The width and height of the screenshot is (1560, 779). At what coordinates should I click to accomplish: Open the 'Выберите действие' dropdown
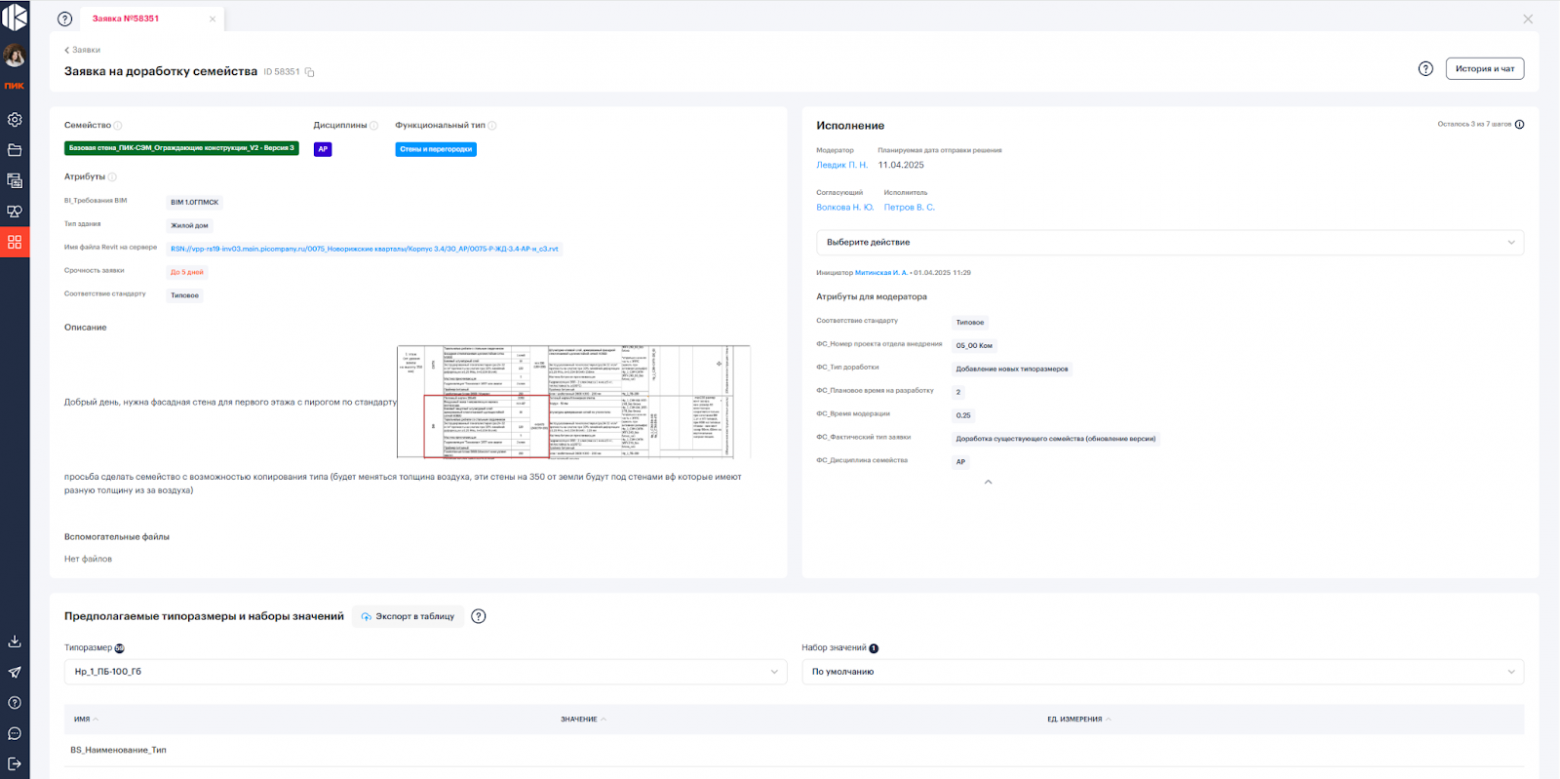(1169, 242)
